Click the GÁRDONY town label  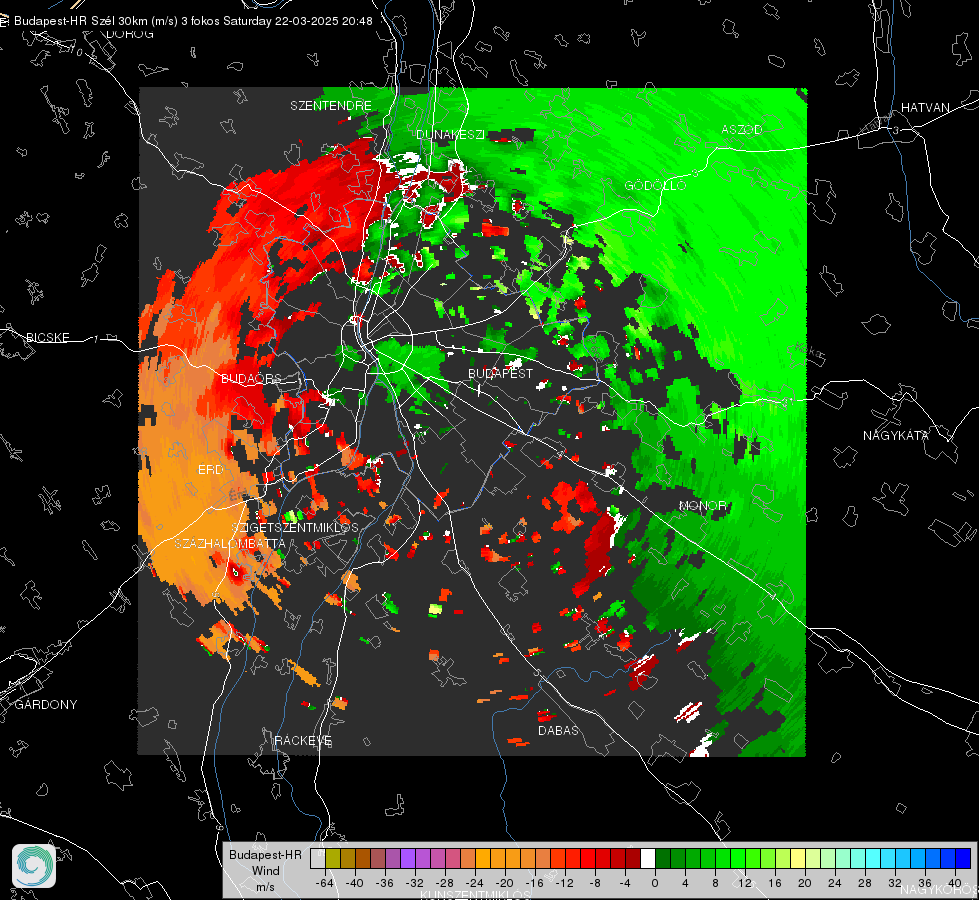point(46,705)
